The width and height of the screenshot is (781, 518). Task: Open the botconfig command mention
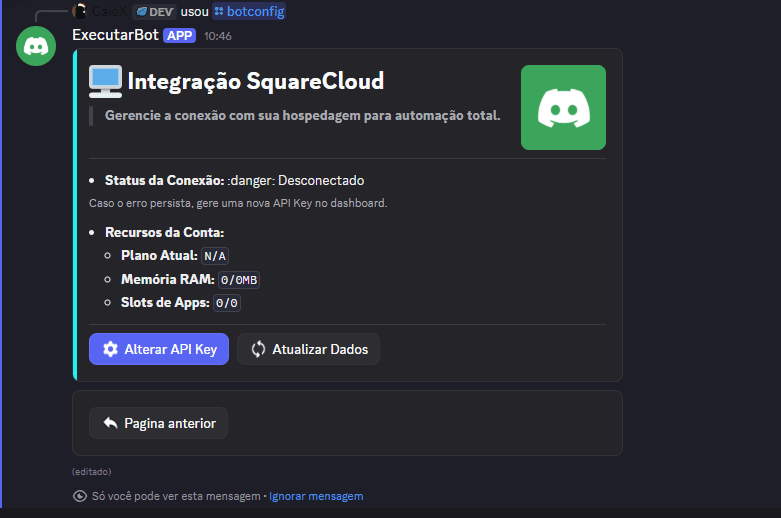pyautogui.click(x=249, y=11)
